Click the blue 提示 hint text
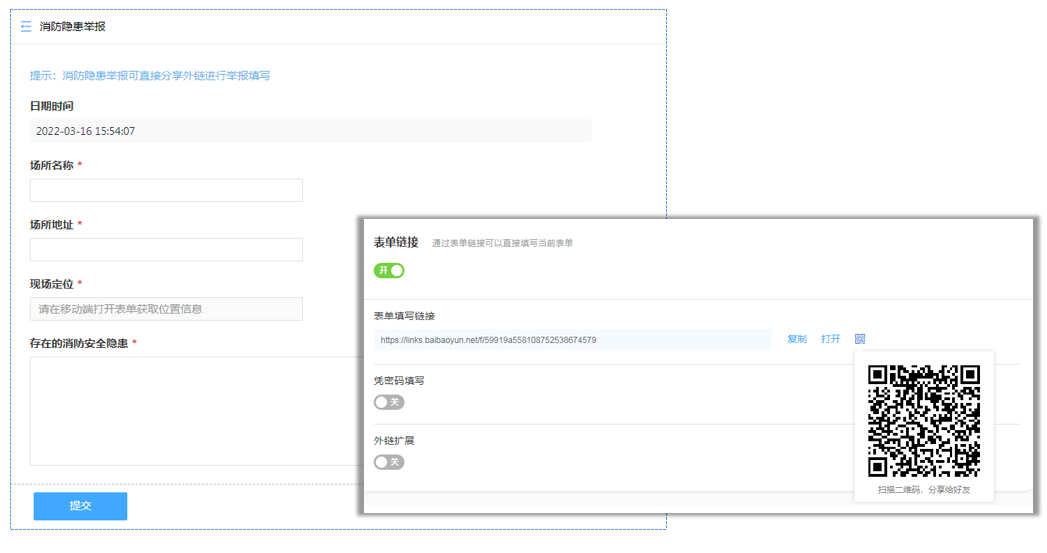This screenshot has width=1047, height=553. [x=150, y=75]
